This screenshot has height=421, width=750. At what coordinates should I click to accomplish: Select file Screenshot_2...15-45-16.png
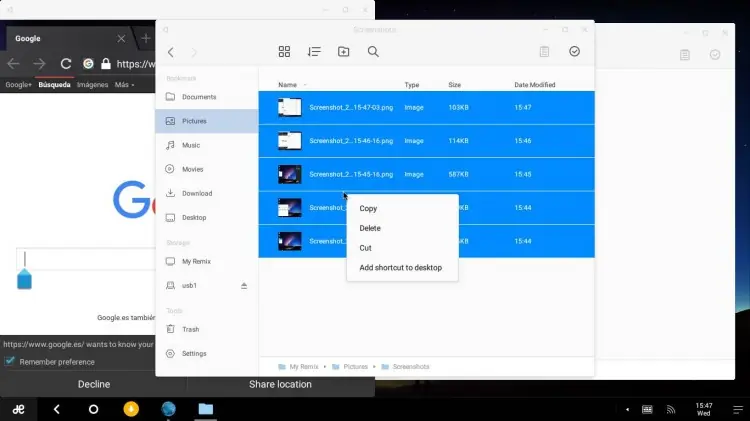pyautogui.click(x=427, y=175)
